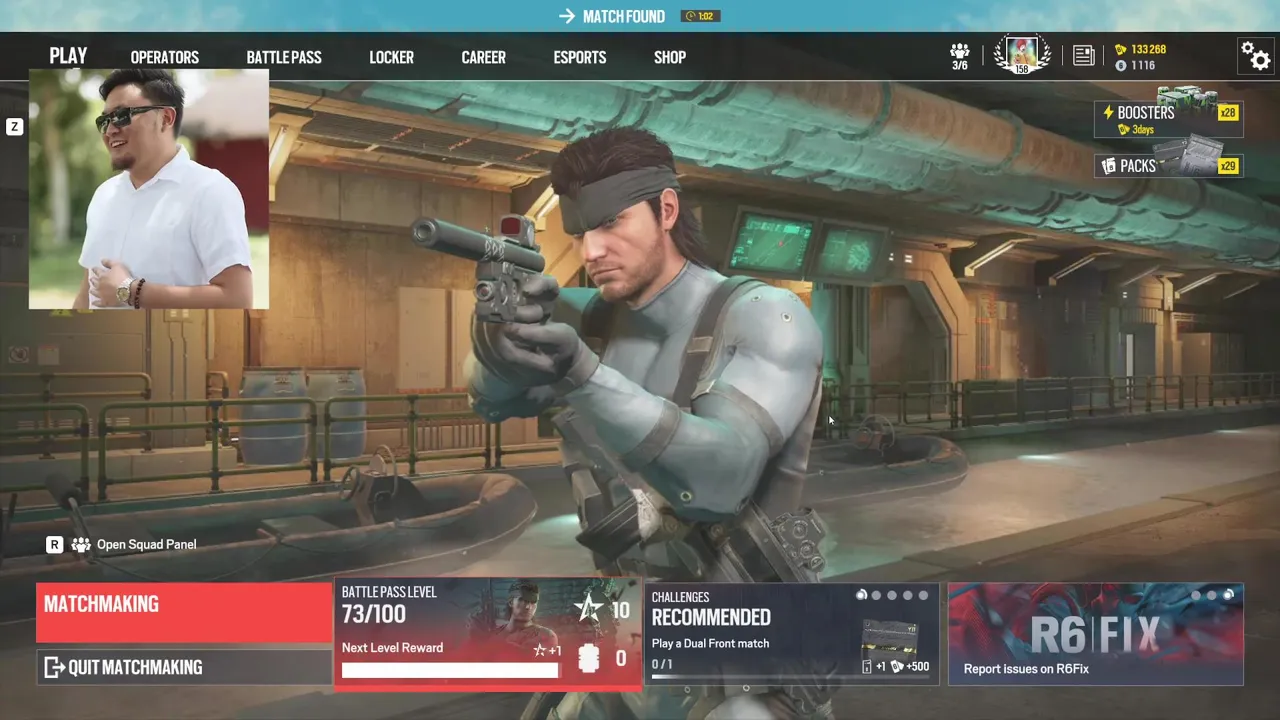The image size is (1280, 720).
Task: Click the battle pass next level progress bar
Action: [x=451, y=670]
